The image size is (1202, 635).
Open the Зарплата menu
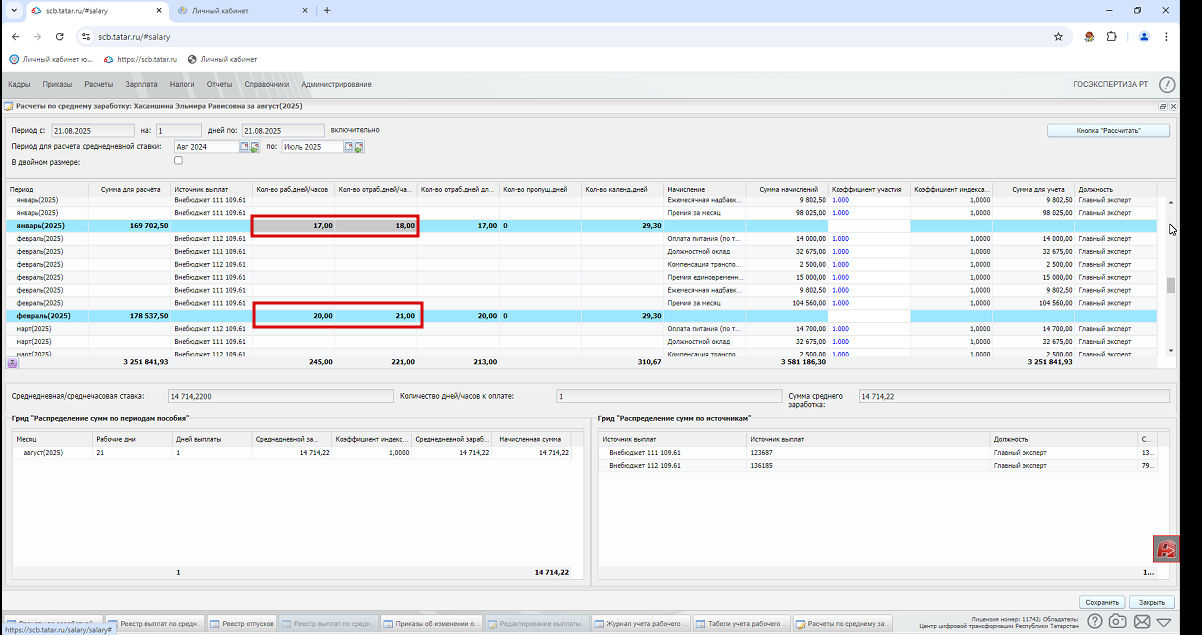point(141,84)
